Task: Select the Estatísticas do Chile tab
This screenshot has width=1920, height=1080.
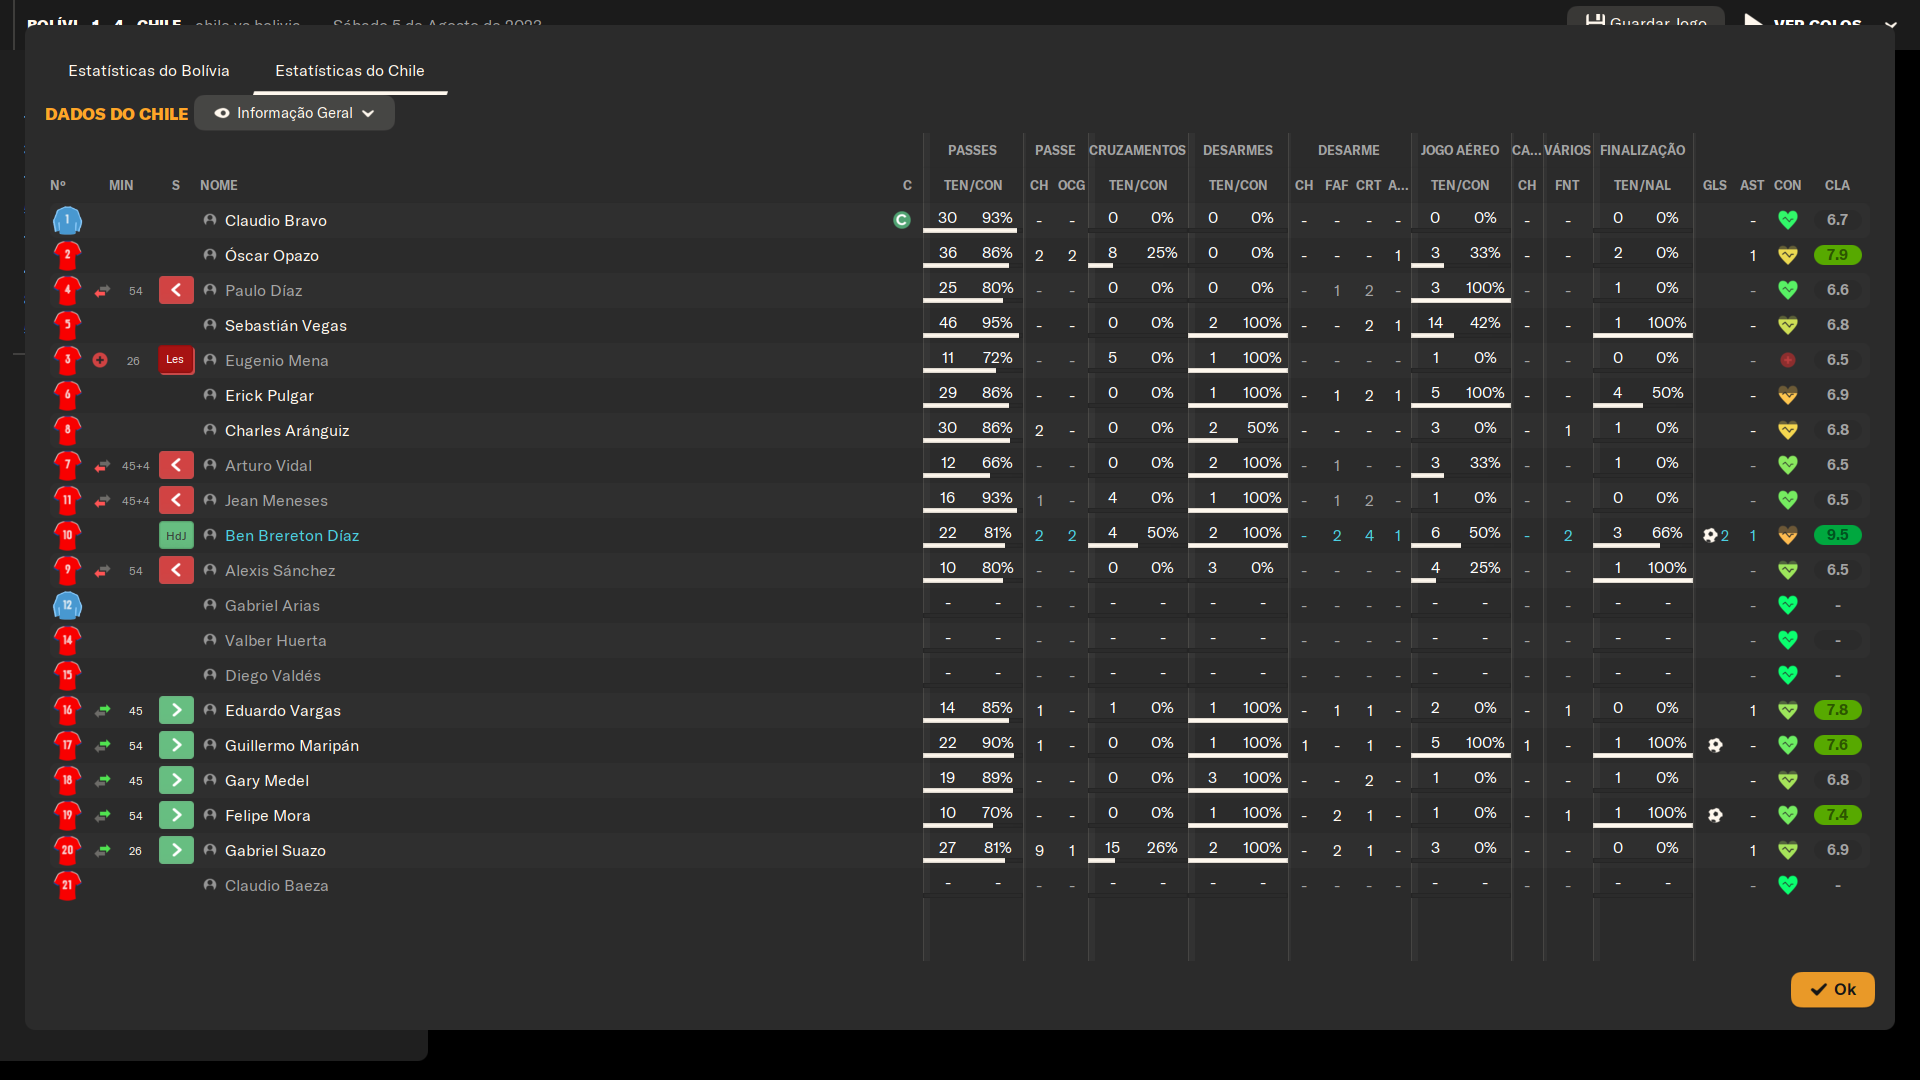Action: point(350,71)
